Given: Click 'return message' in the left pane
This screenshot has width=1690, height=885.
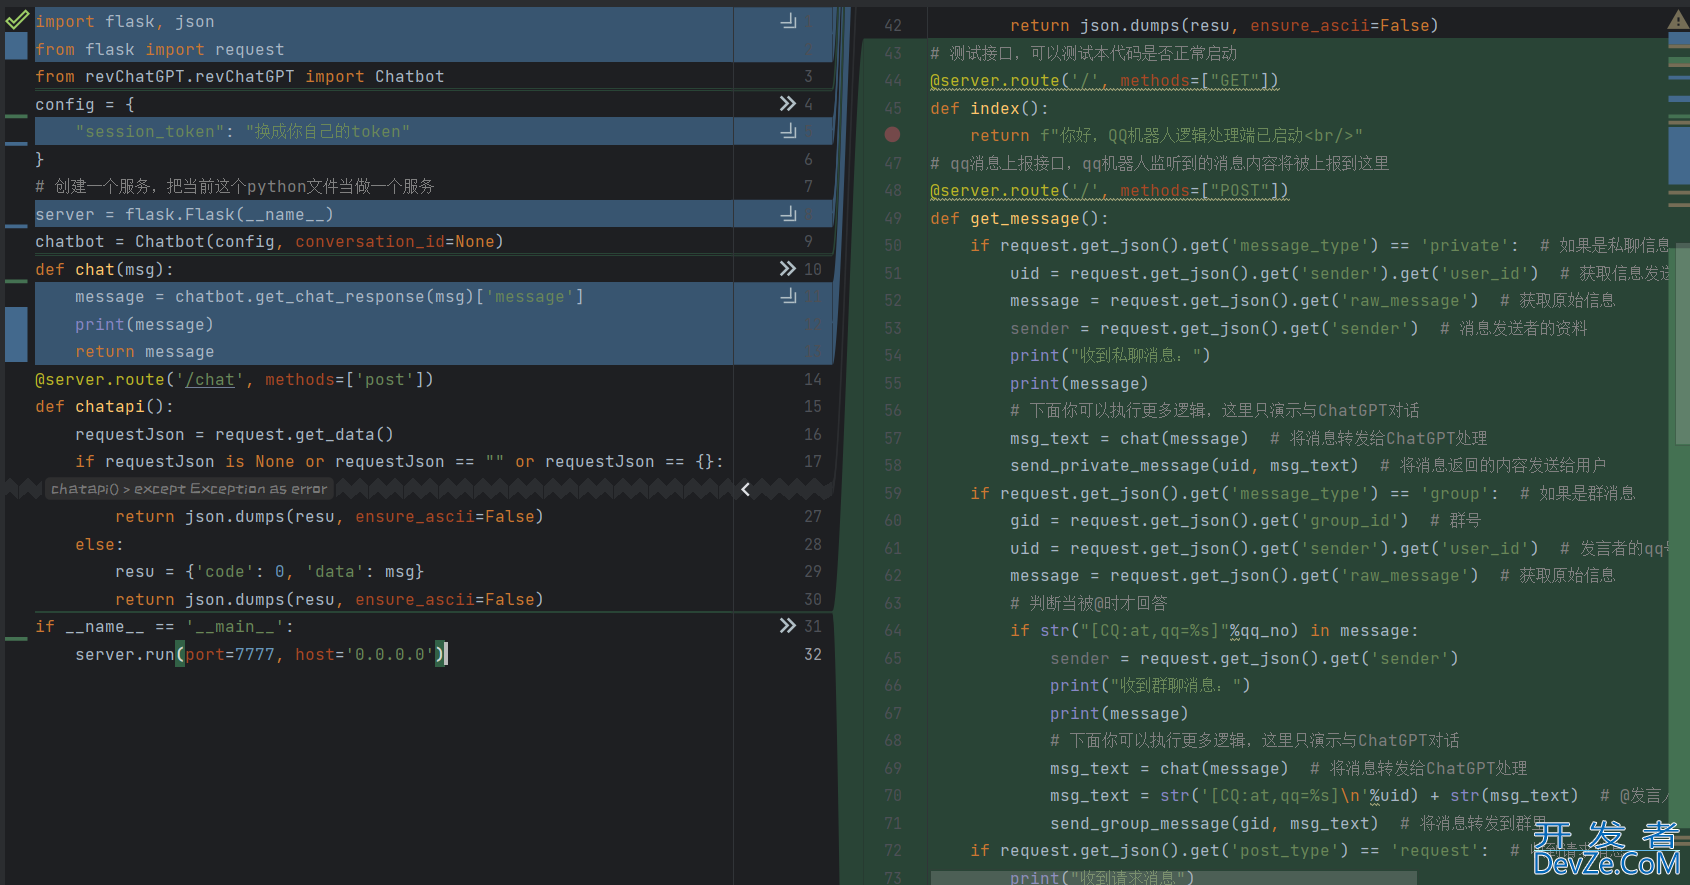Looking at the screenshot, I should click(x=144, y=351).
